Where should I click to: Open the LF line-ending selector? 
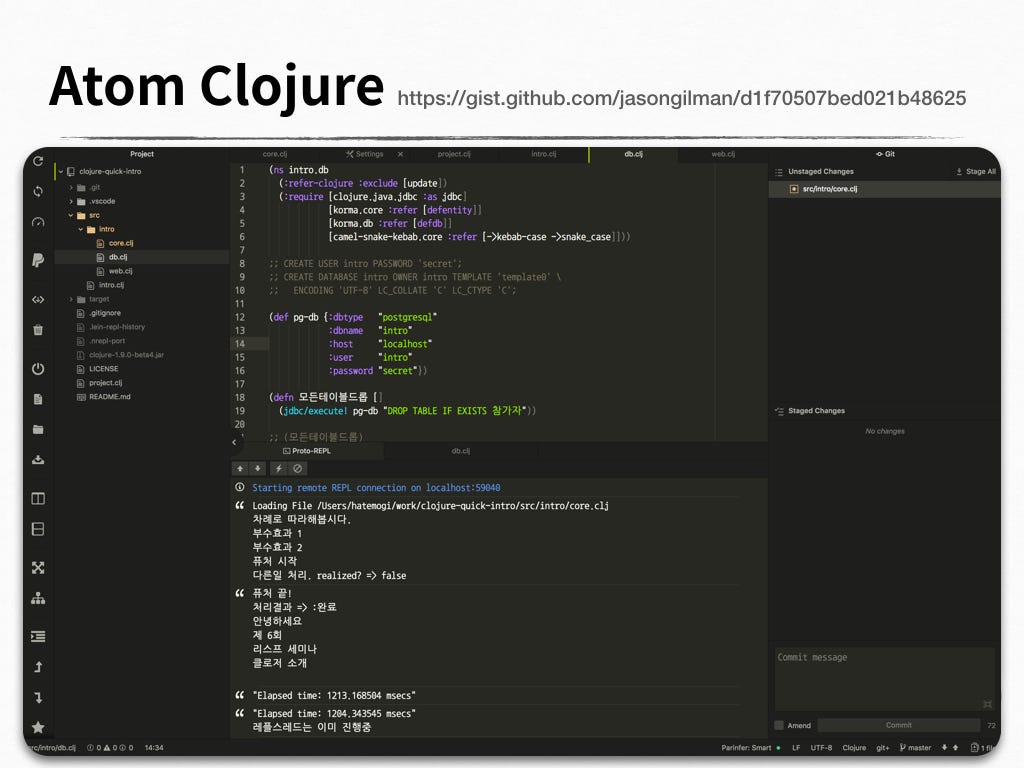(796, 748)
